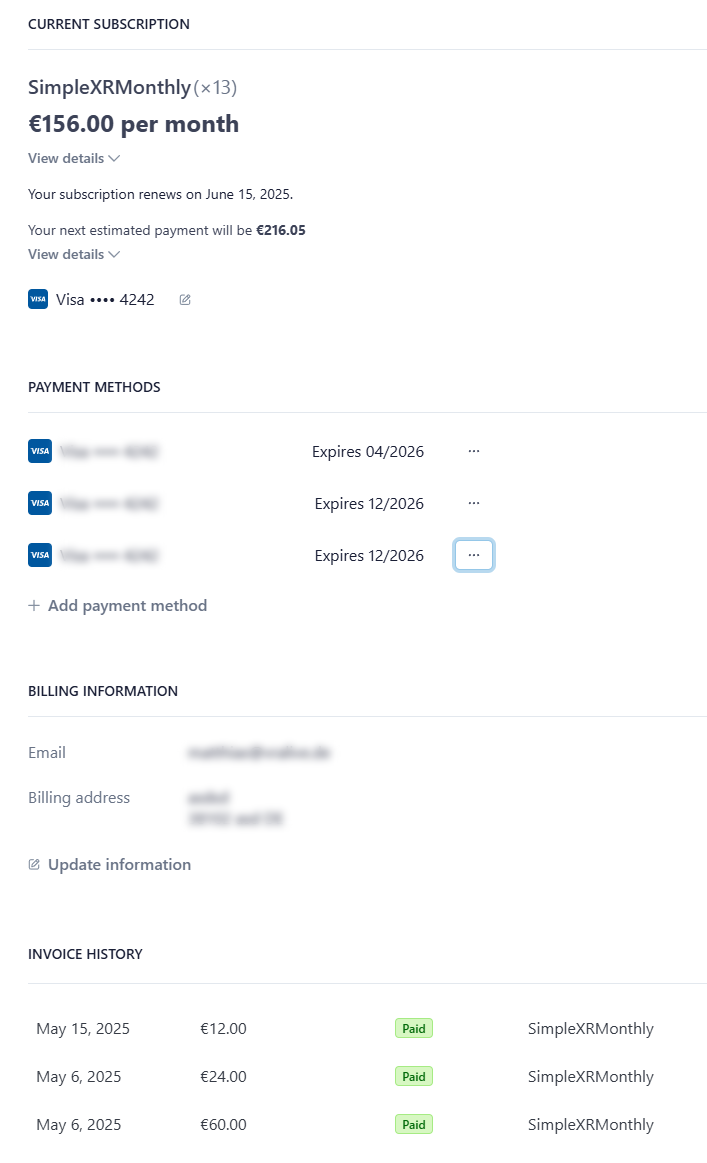Open the €60.00 invoice from May 6
This screenshot has height=1163, width=707.
223,1125
